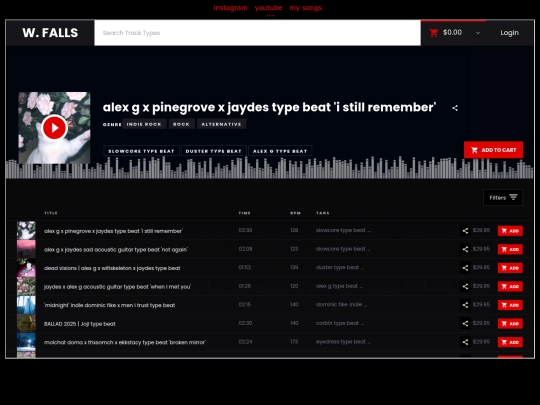
Task: Click the shopping cart icon in header
Action: (434, 33)
